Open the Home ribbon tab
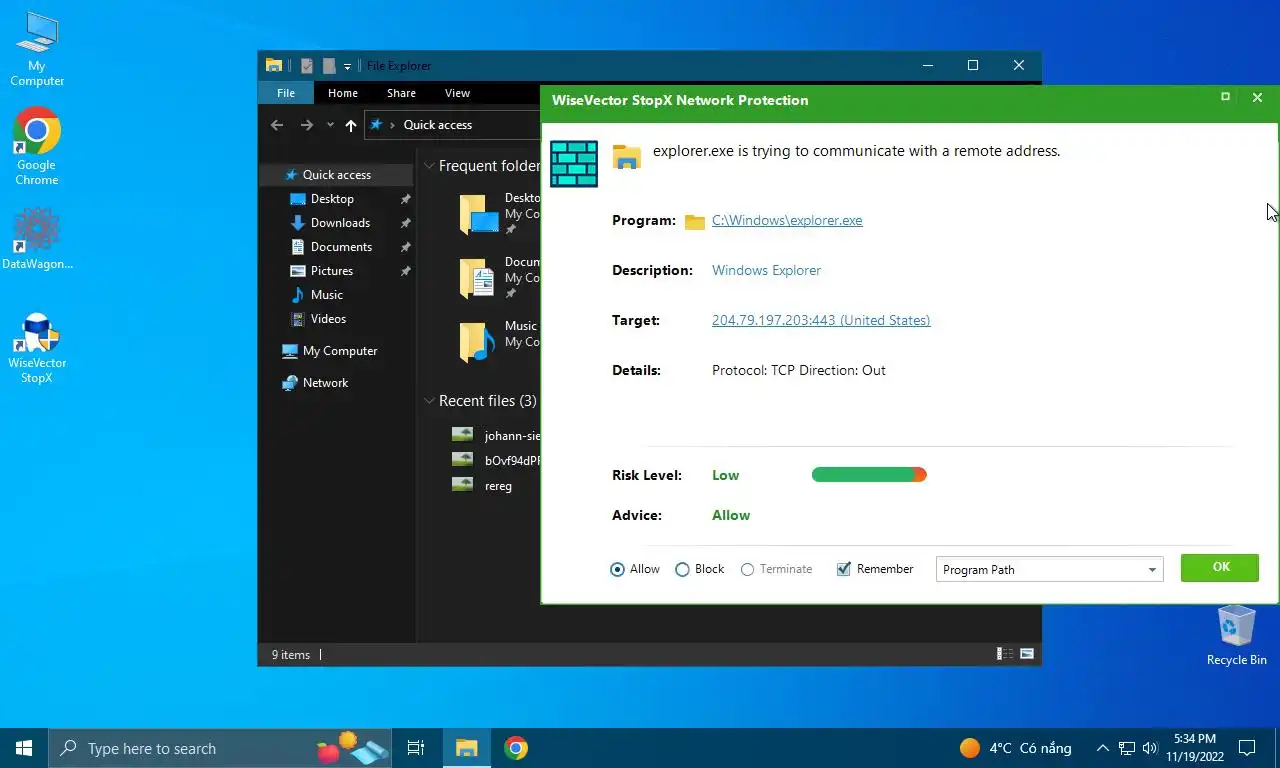This screenshot has height=768, width=1280. click(x=343, y=93)
